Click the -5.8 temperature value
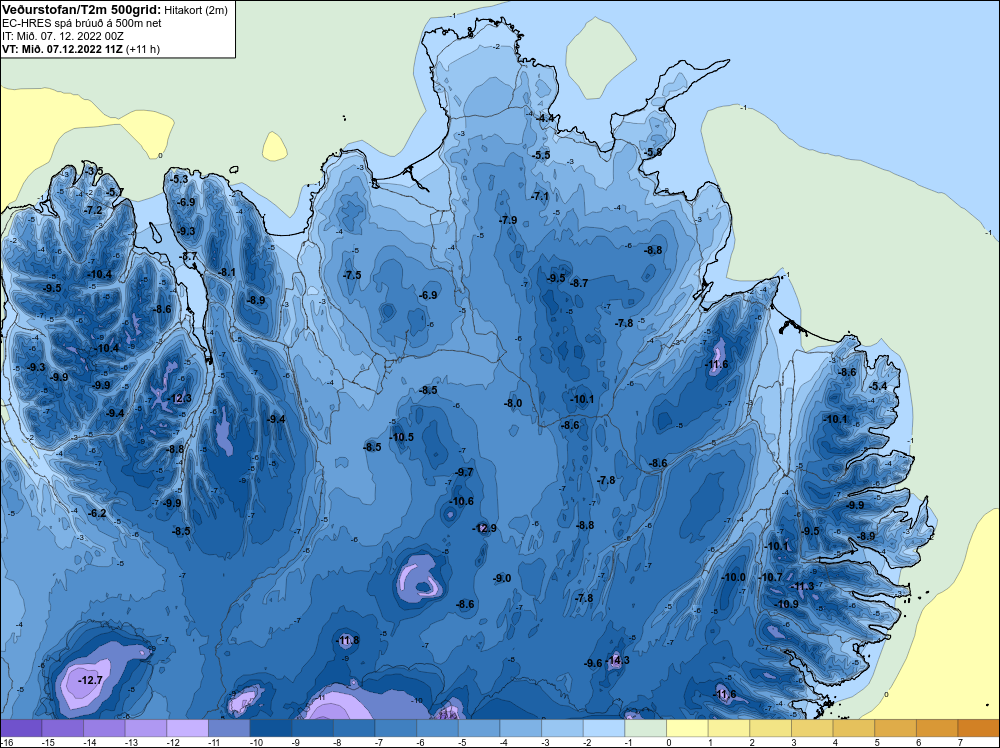Image resolution: width=1000 pixels, height=748 pixels. [654, 152]
